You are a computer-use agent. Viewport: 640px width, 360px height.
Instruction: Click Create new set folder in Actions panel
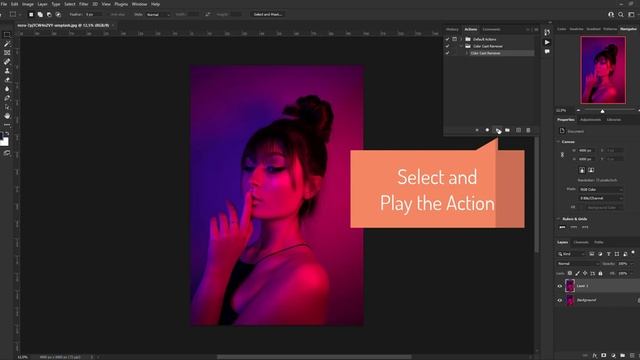click(x=507, y=130)
